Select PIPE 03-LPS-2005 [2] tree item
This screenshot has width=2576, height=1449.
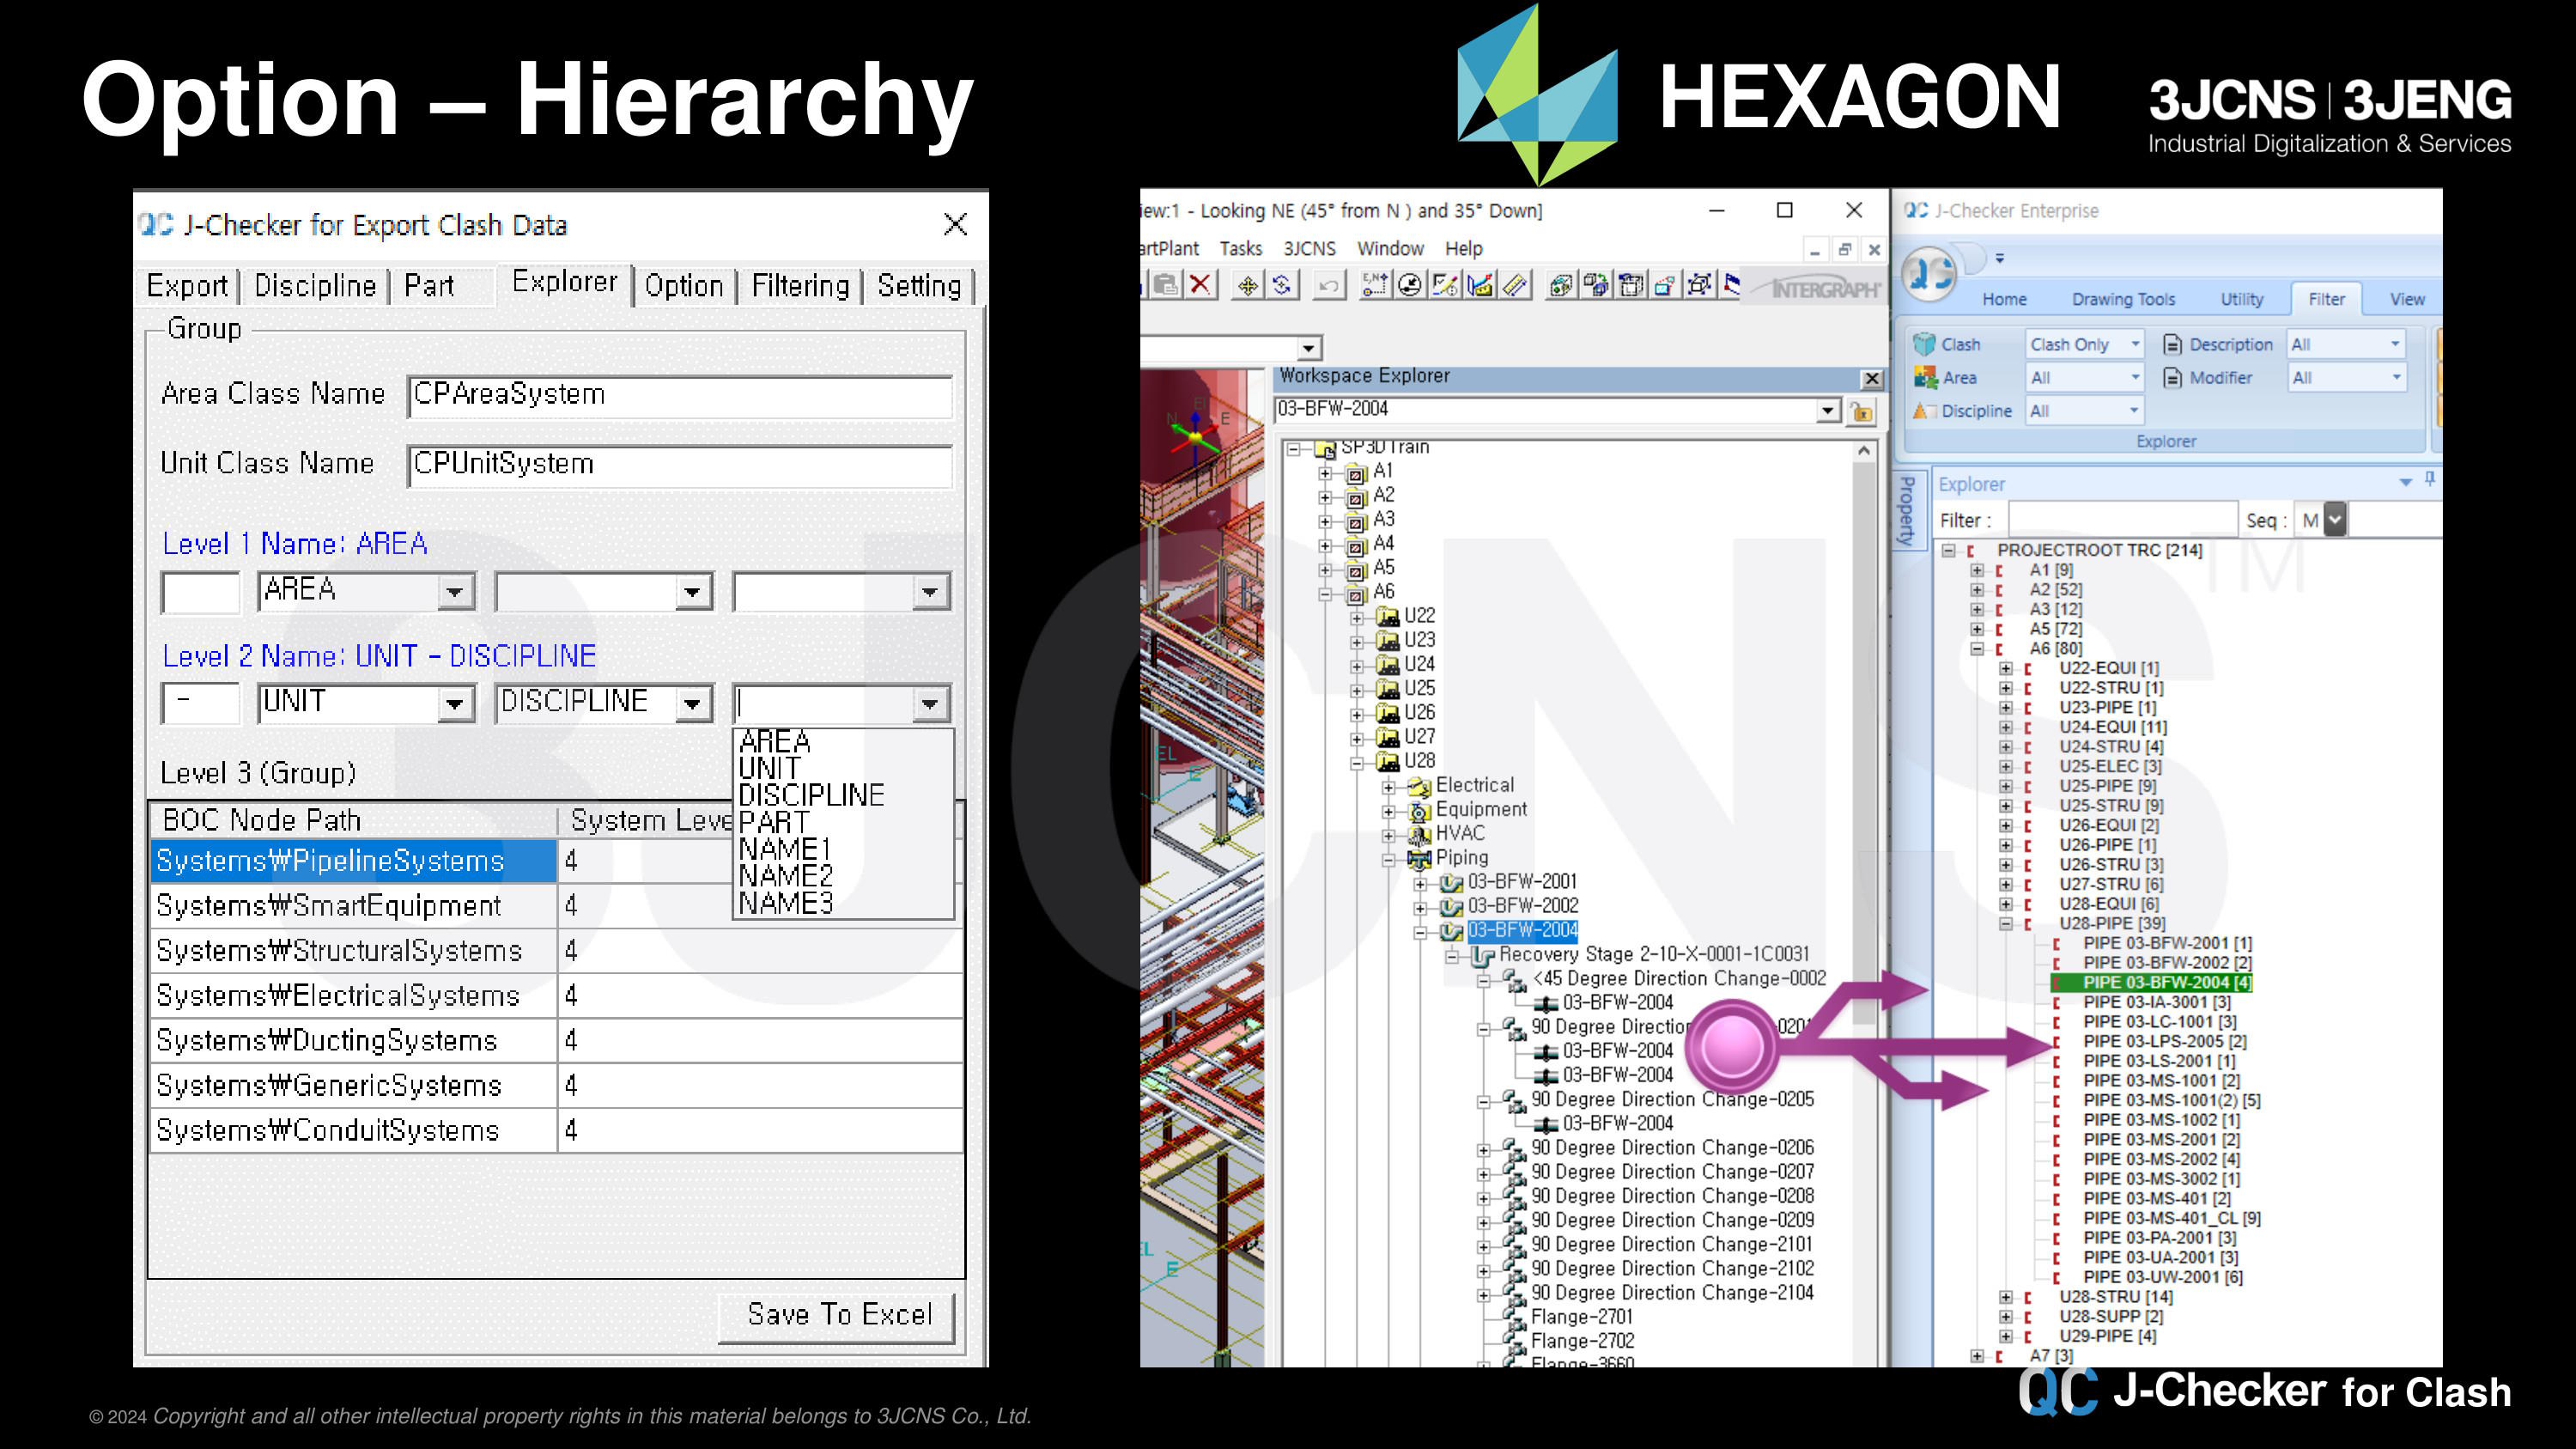(2164, 1041)
